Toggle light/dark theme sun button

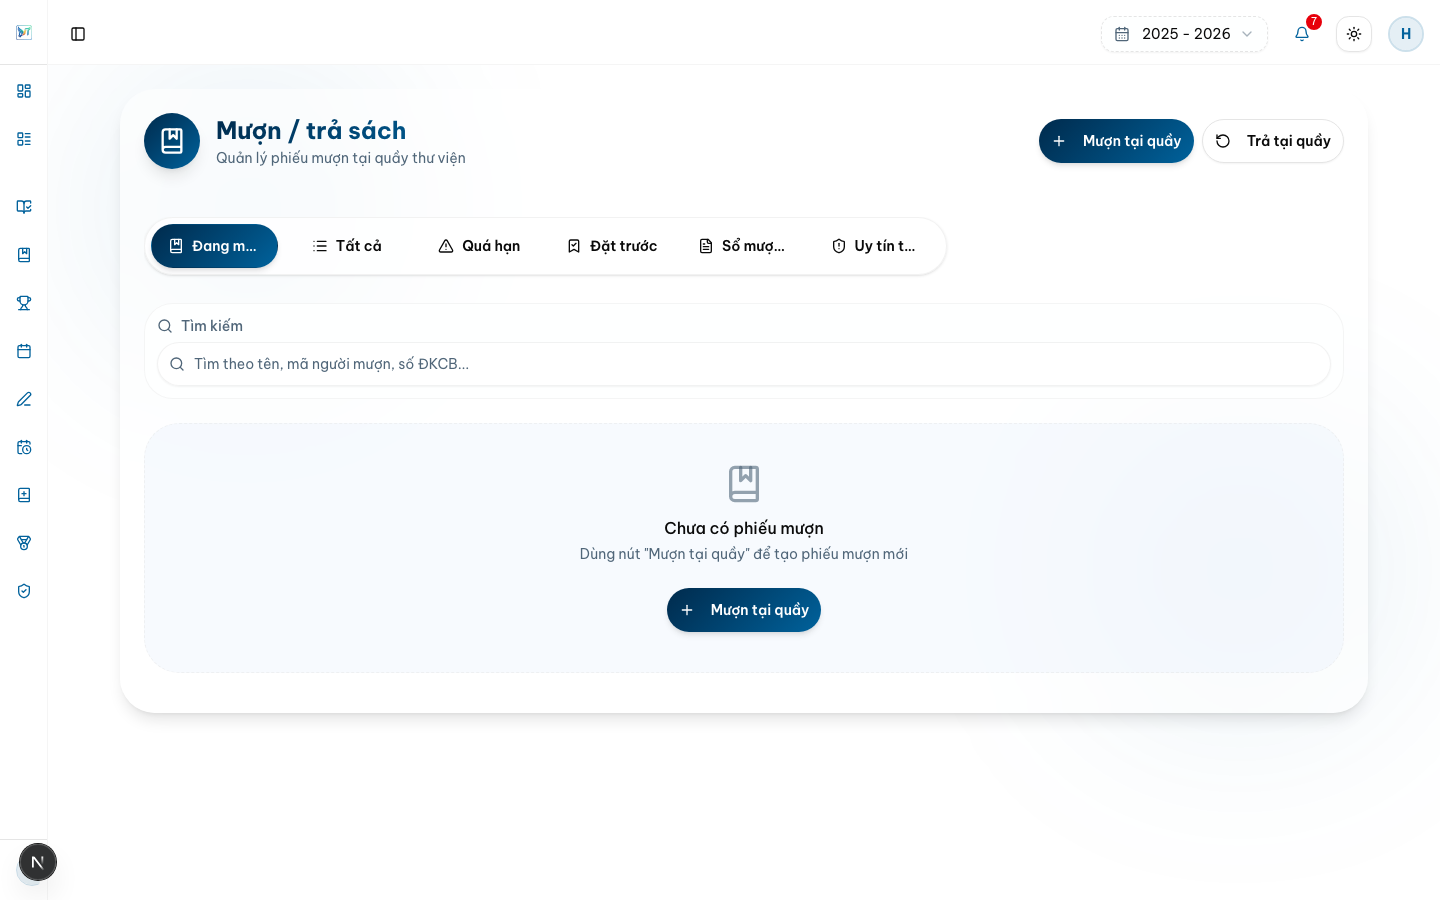click(1354, 34)
